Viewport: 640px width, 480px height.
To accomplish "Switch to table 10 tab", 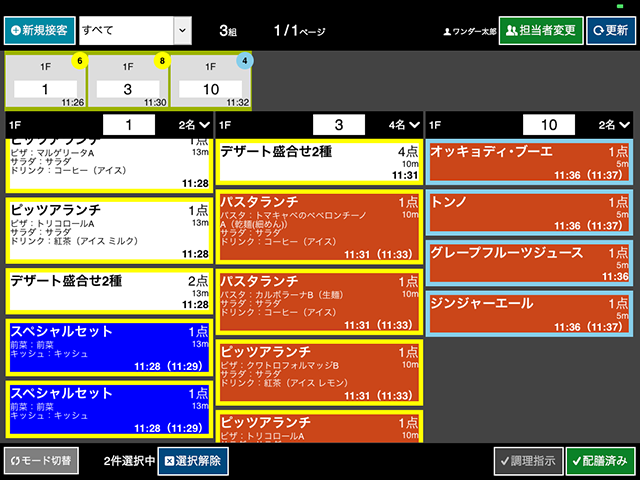I will coord(210,82).
